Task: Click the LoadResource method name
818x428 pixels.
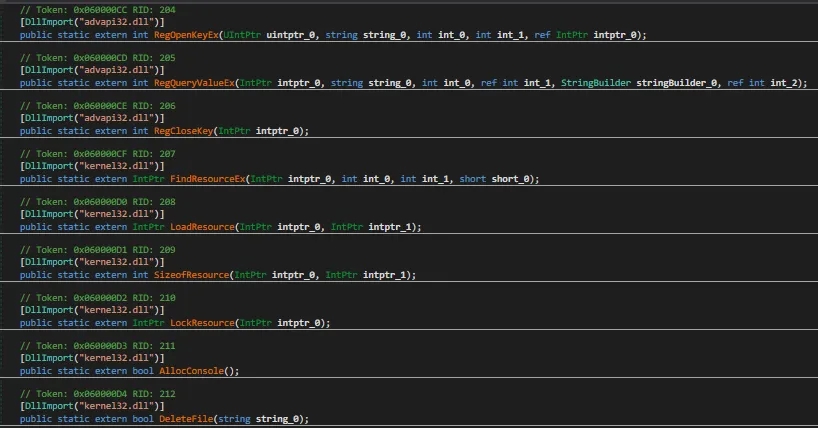Action: 202,227
